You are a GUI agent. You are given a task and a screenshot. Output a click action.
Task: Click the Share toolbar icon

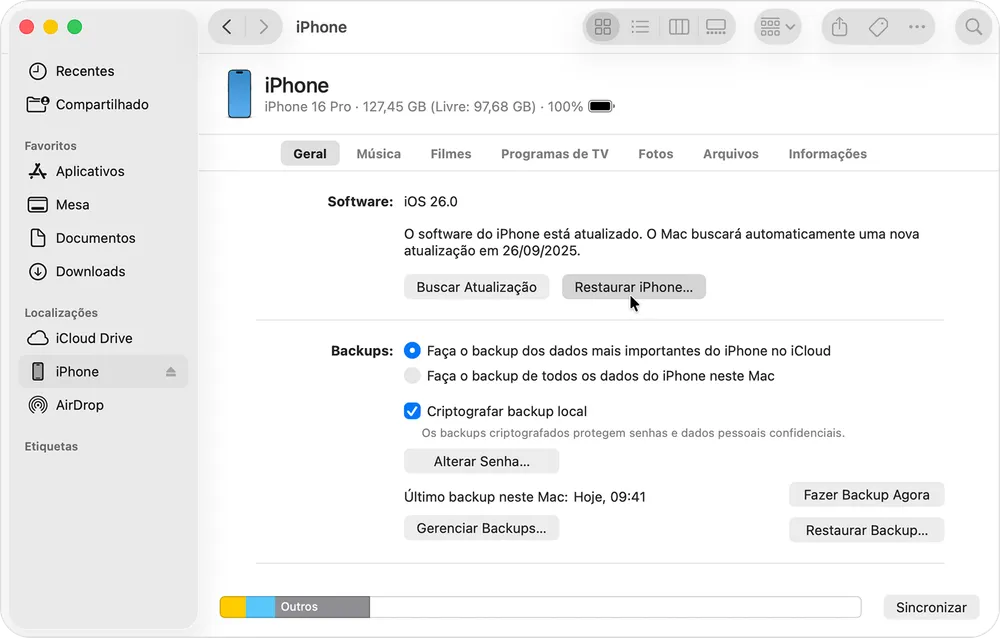pos(839,27)
